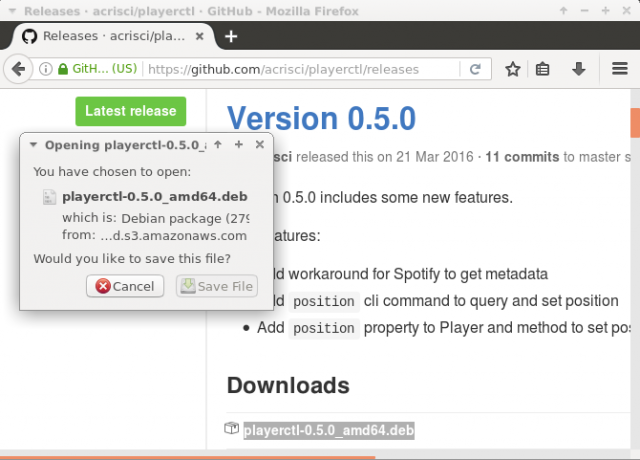
Task: Open site information via the info icon
Action: click(46, 69)
